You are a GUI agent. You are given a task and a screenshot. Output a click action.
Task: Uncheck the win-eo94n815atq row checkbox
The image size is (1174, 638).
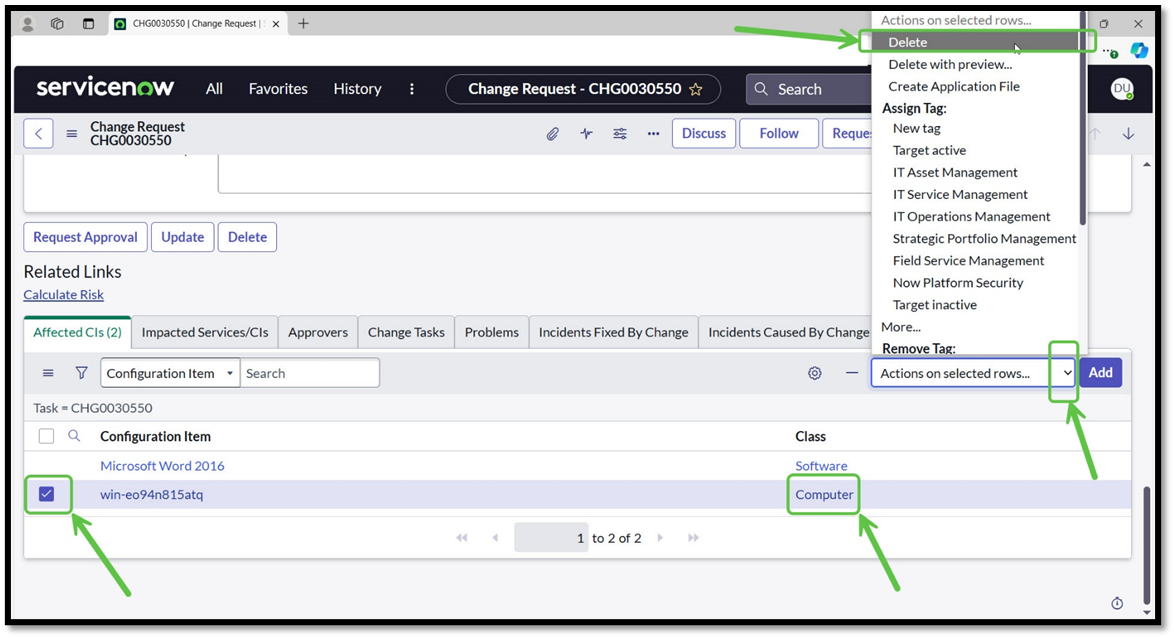click(46, 494)
